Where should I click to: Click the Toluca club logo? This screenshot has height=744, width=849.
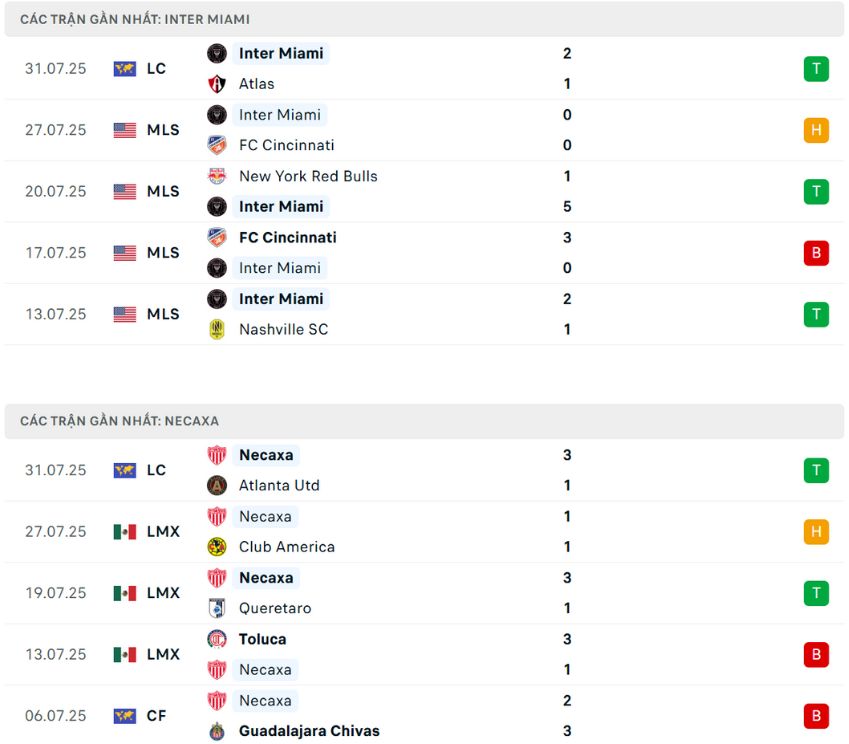tap(217, 639)
